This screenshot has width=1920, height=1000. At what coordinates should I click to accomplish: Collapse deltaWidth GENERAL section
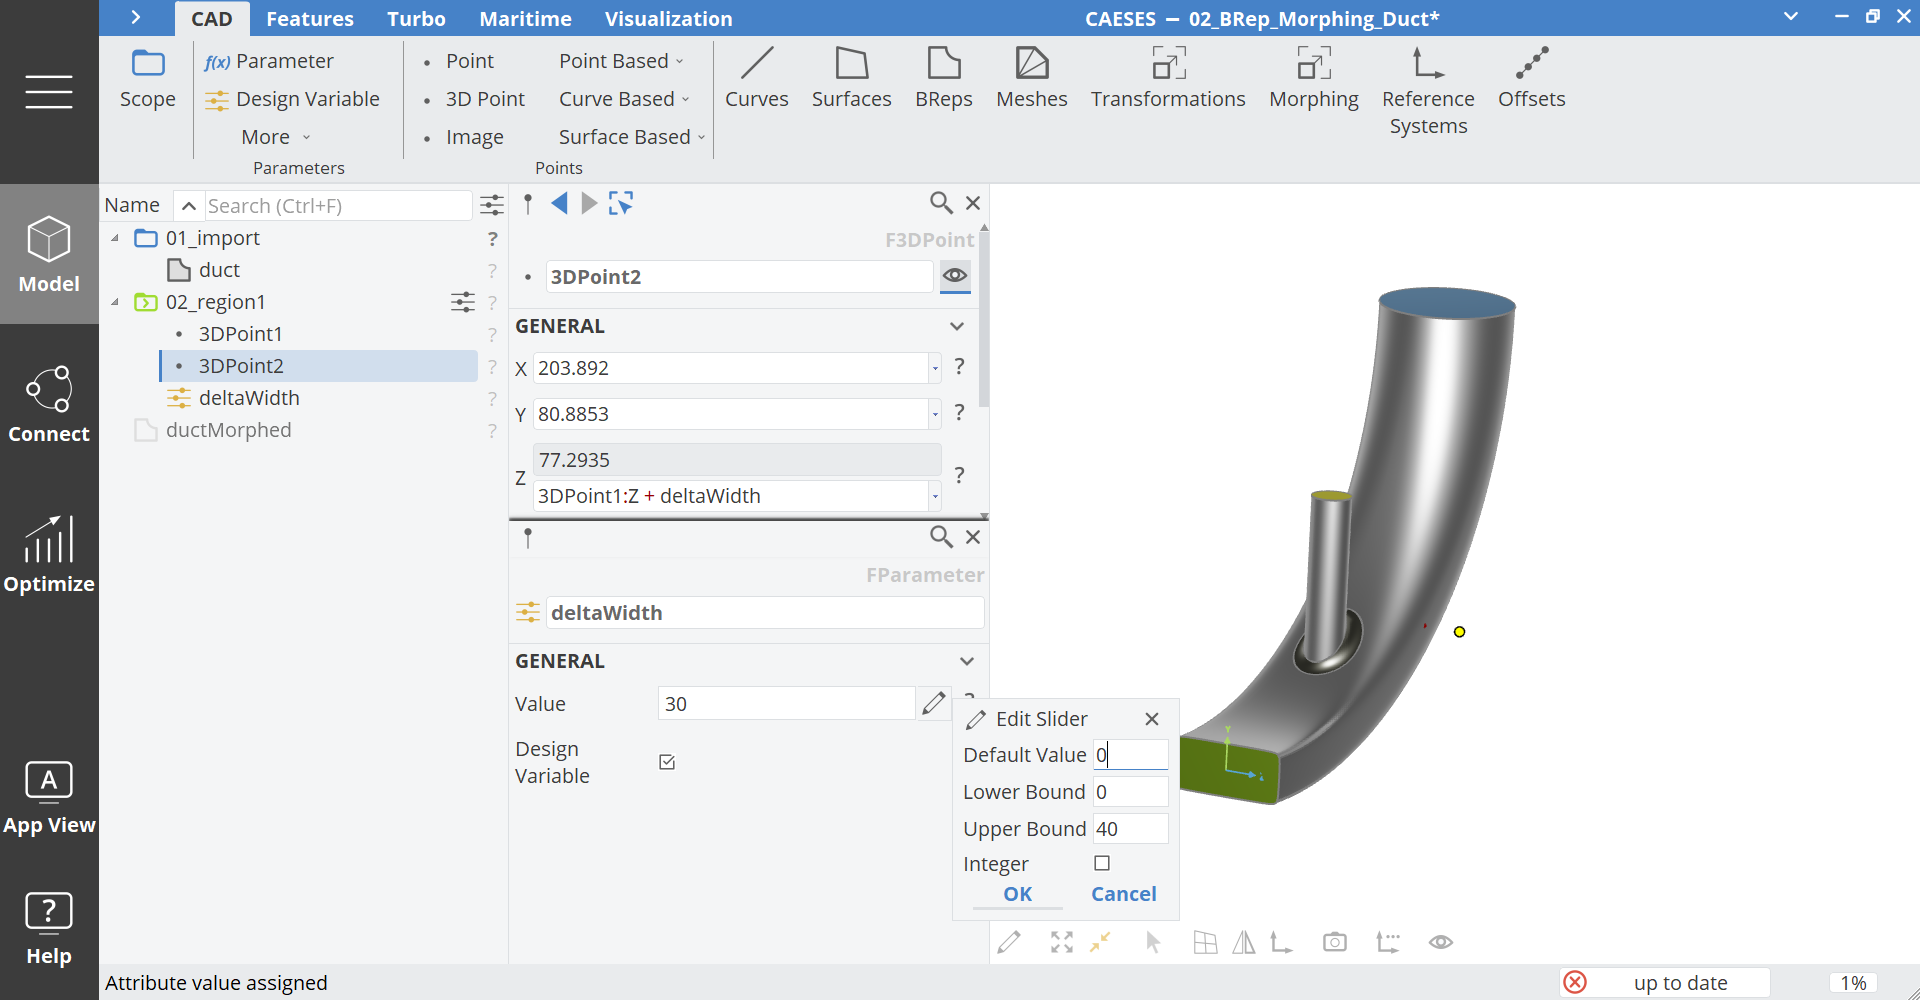[967, 661]
